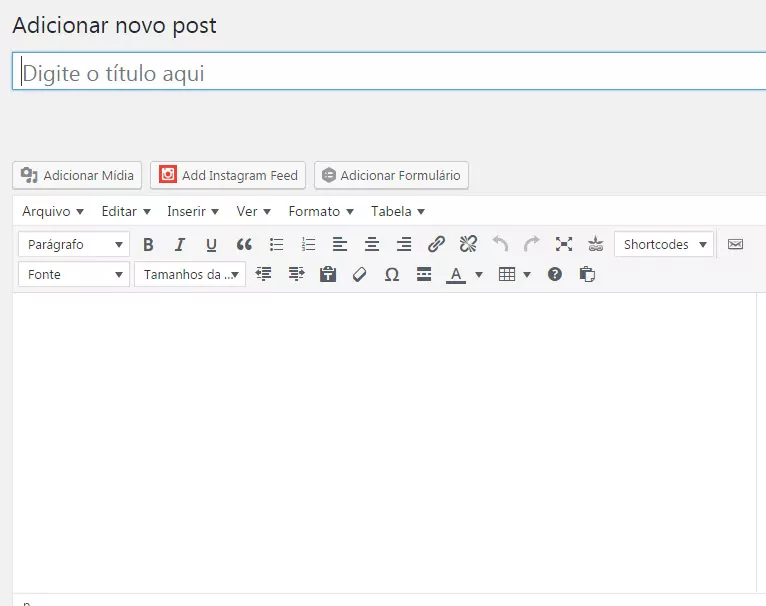This screenshot has width=766, height=606.
Task: Toggle italic text style
Action: [x=180, y=244]
